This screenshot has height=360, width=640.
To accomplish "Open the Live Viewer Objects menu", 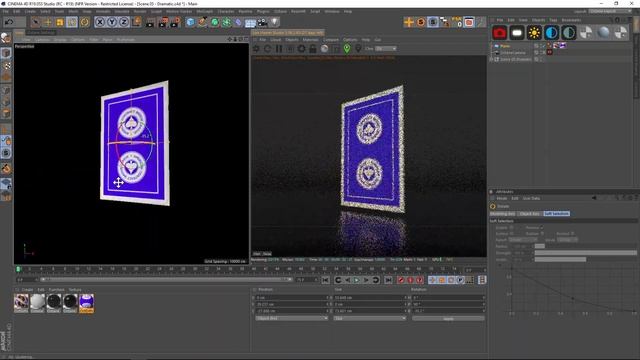I will (292, 40).
